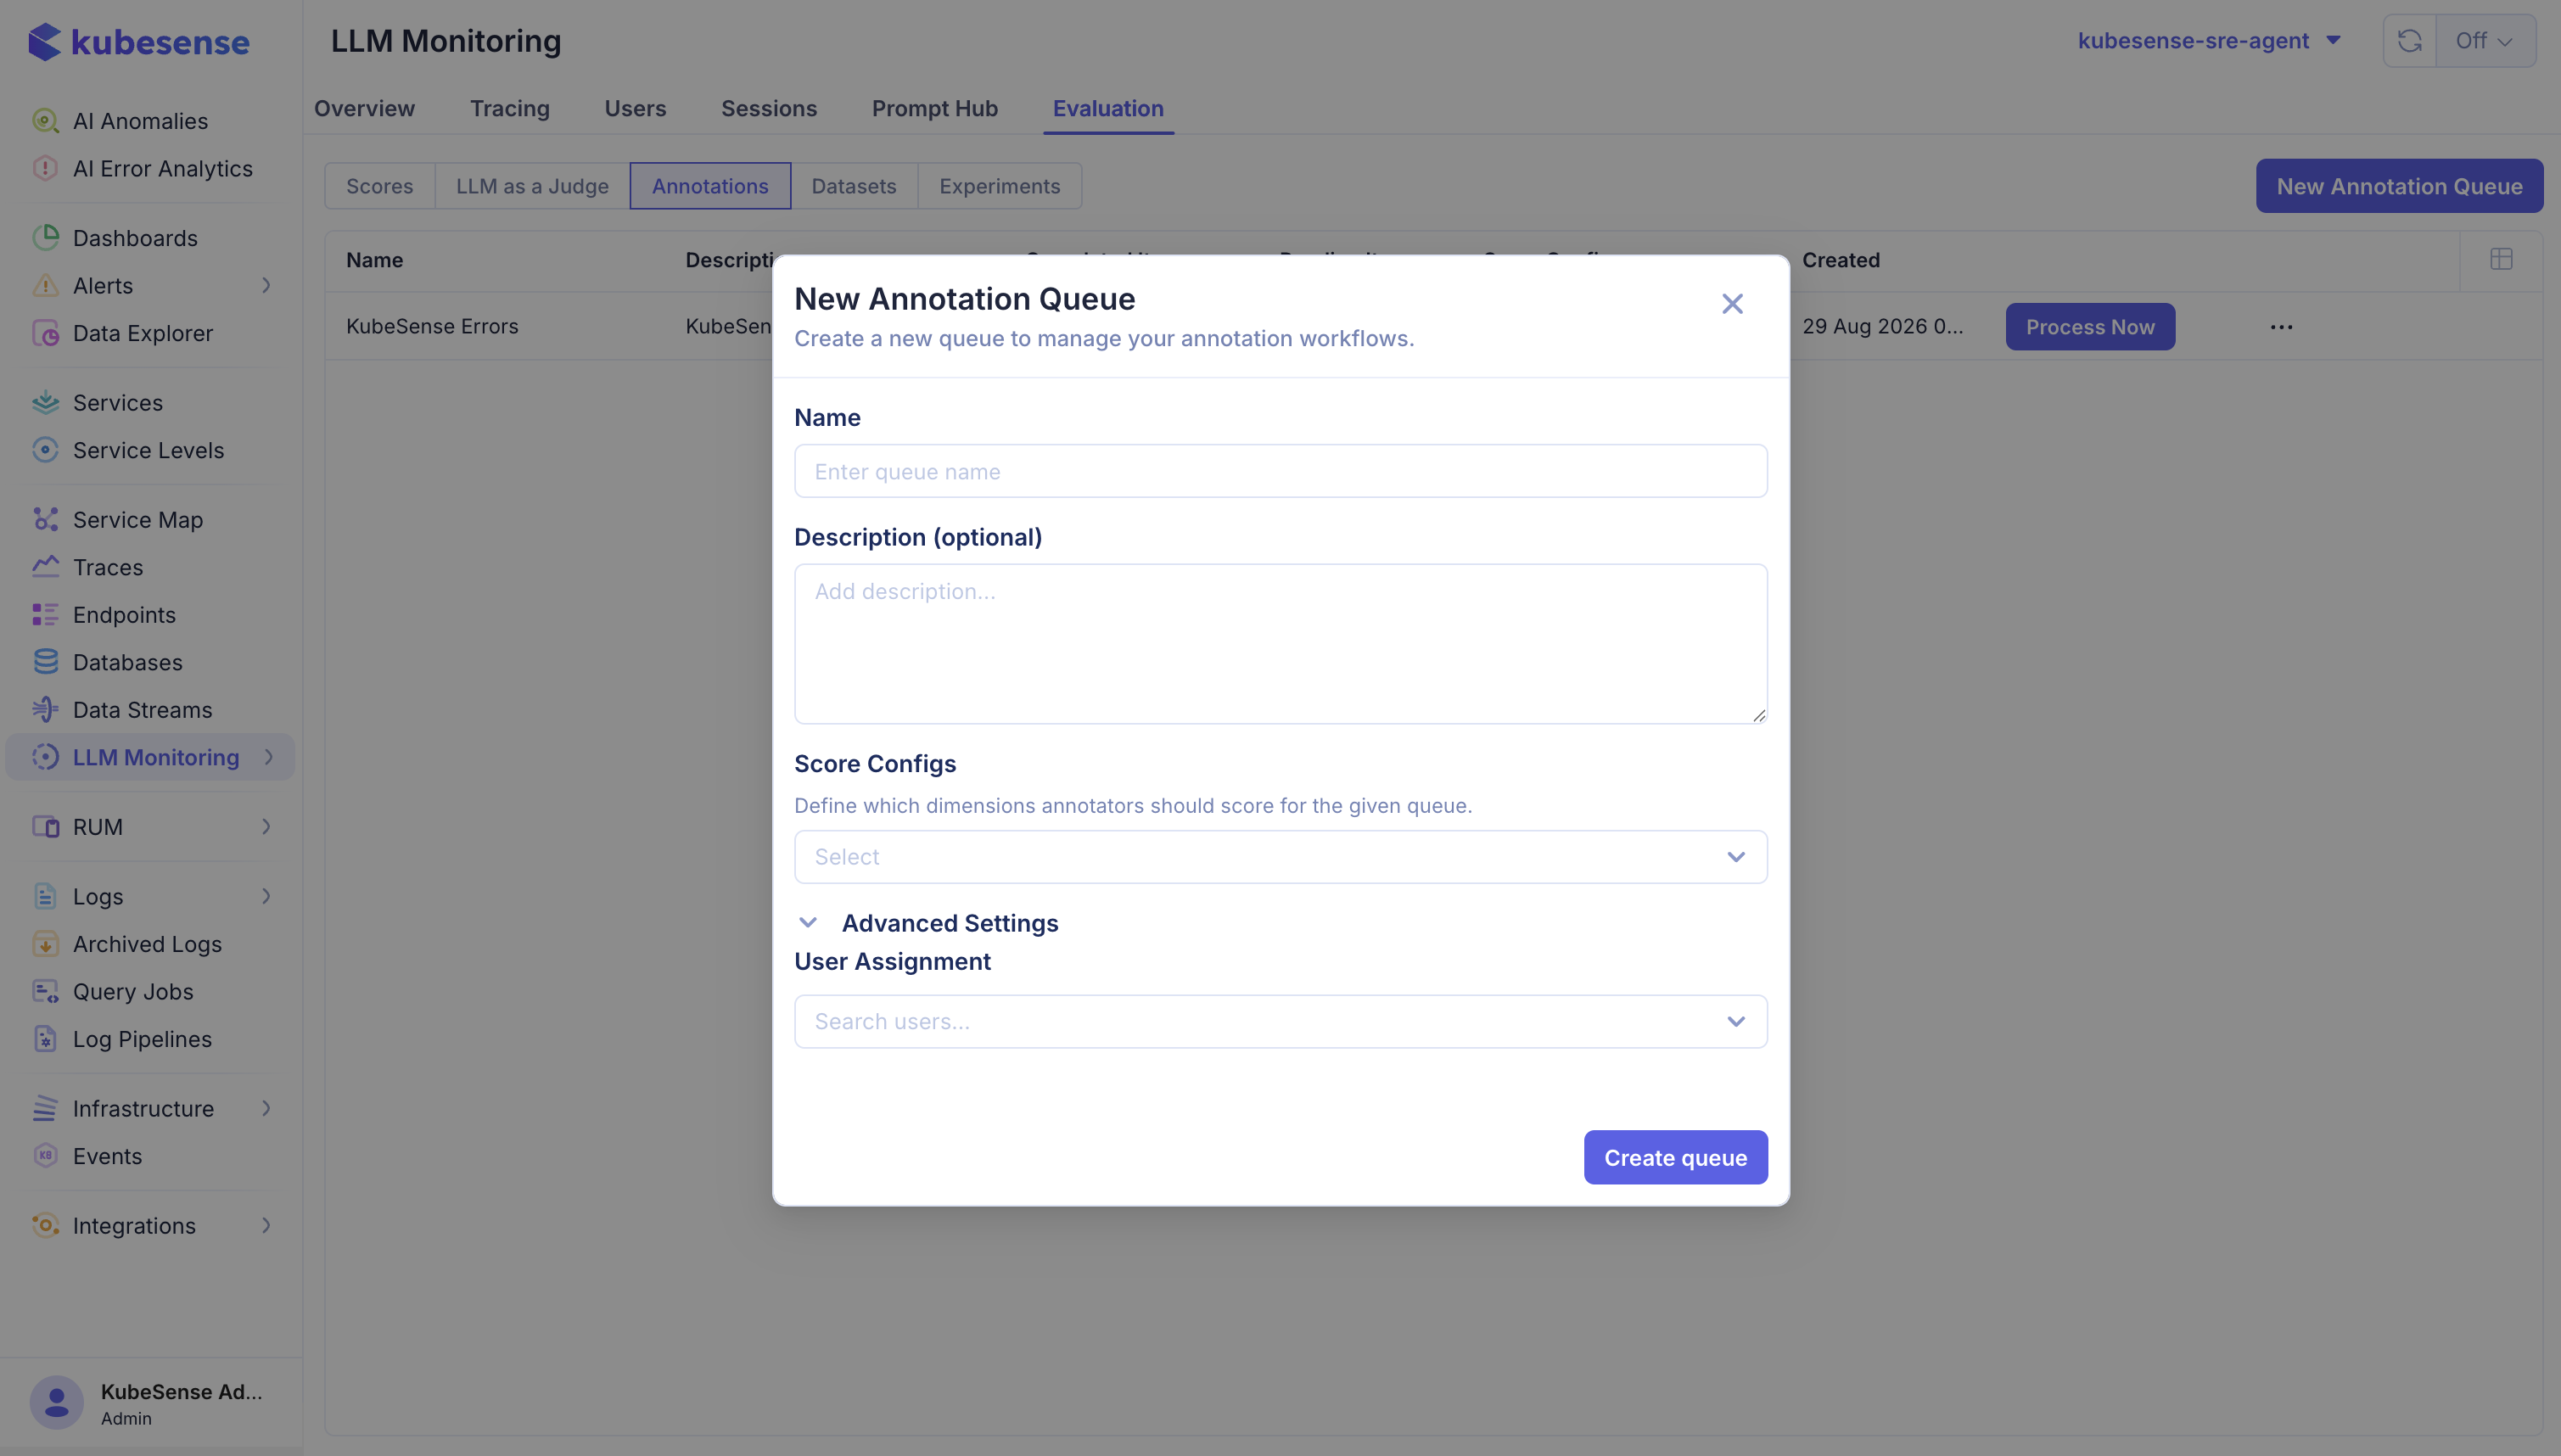Expand the Logs submenu chevron
The width and height of the screenshot is (2561, 1456).
pyautogui.click(x=266, y=896)
